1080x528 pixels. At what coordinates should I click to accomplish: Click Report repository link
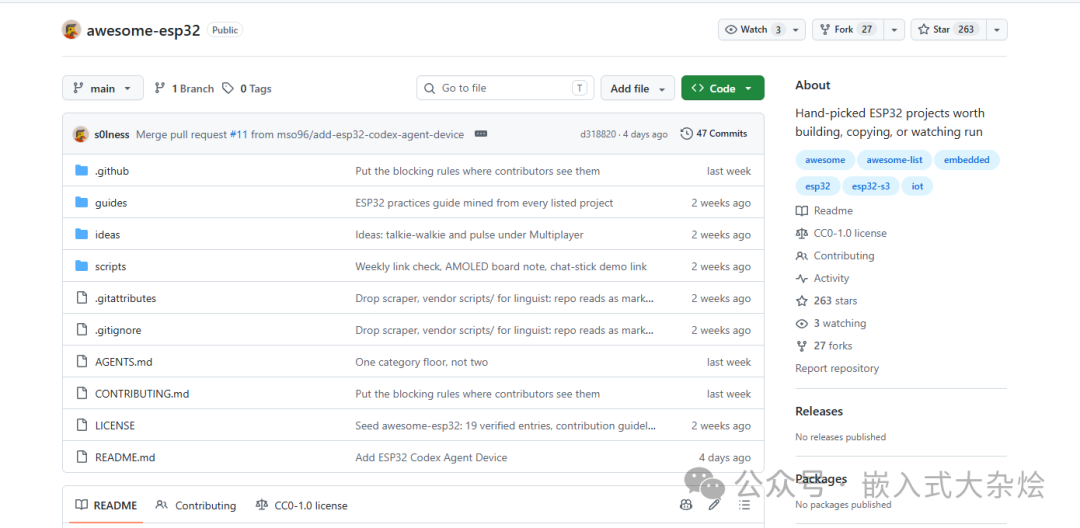(x=837, y=368)
